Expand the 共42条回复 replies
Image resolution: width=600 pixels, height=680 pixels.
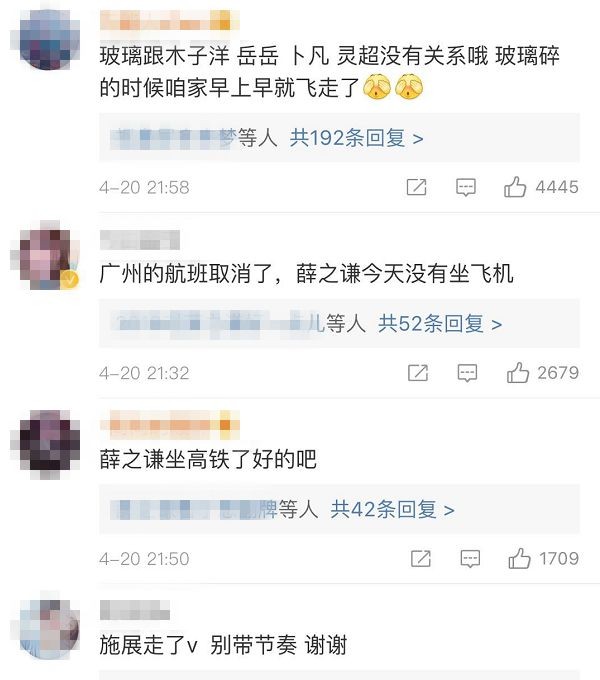click(x=392, y=510)
